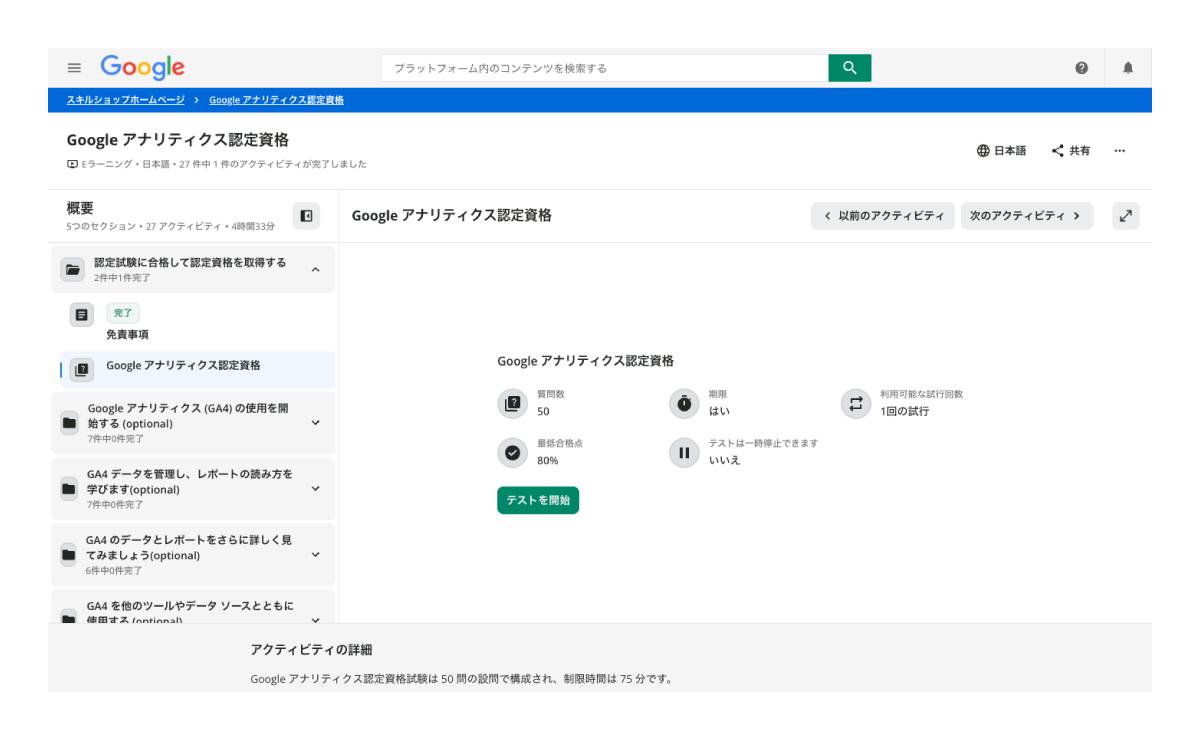Open the hamburger navigation menu

tap(74, 67)
